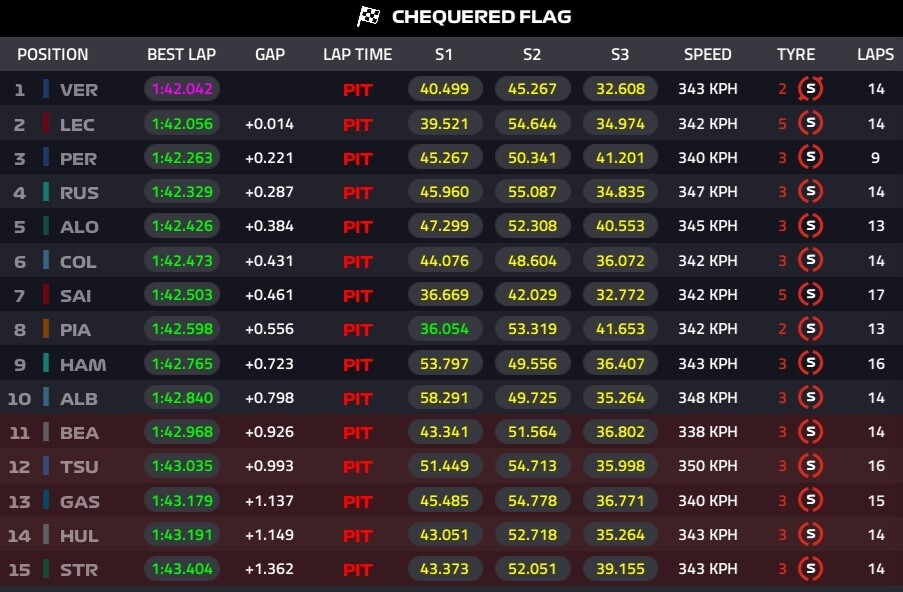The width and height of the screenshot is (903, 592).
Task: Click the PIT status for ALB
Action: (x=357, y=398)
